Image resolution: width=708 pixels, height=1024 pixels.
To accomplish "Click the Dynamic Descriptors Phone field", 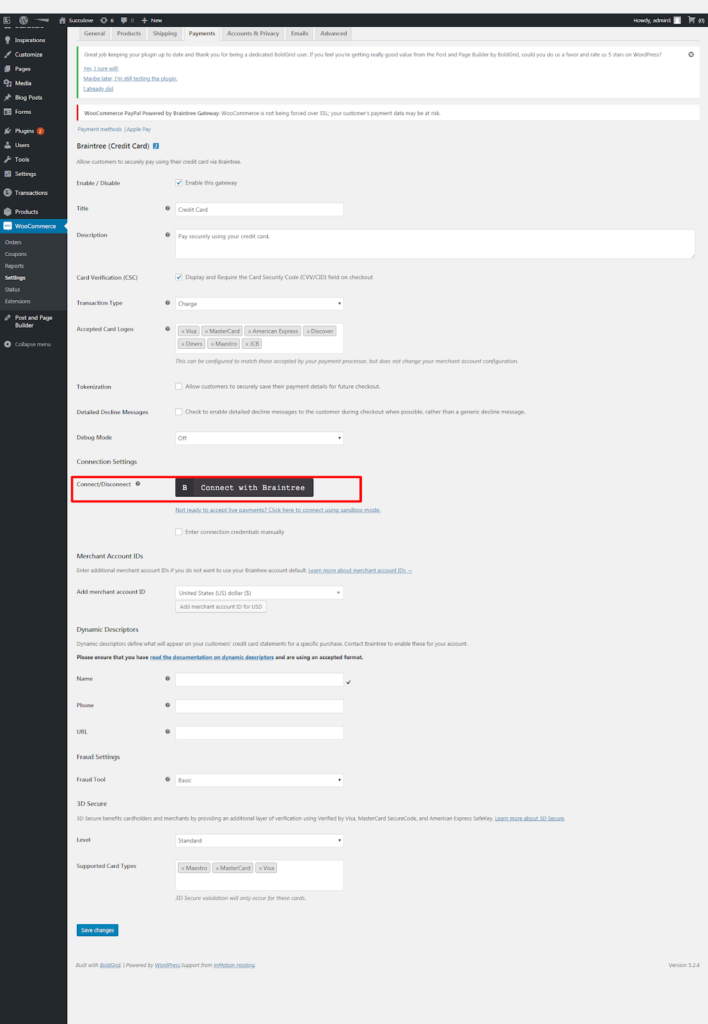I will pos(259,706).
